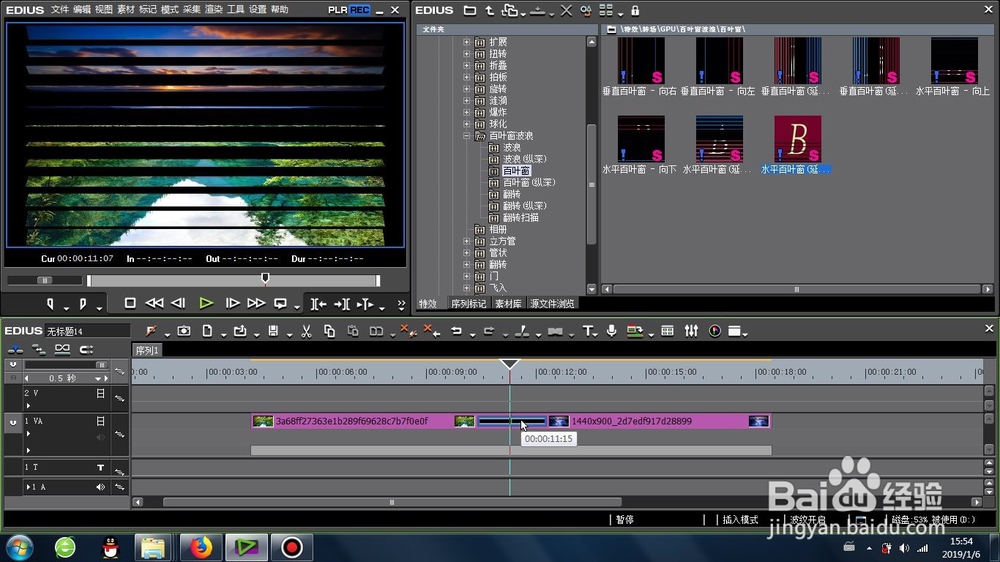This screenshot has height=562, width=1000.
Task: Click Move to next edit point icon
Action: [x=342, y=304]
